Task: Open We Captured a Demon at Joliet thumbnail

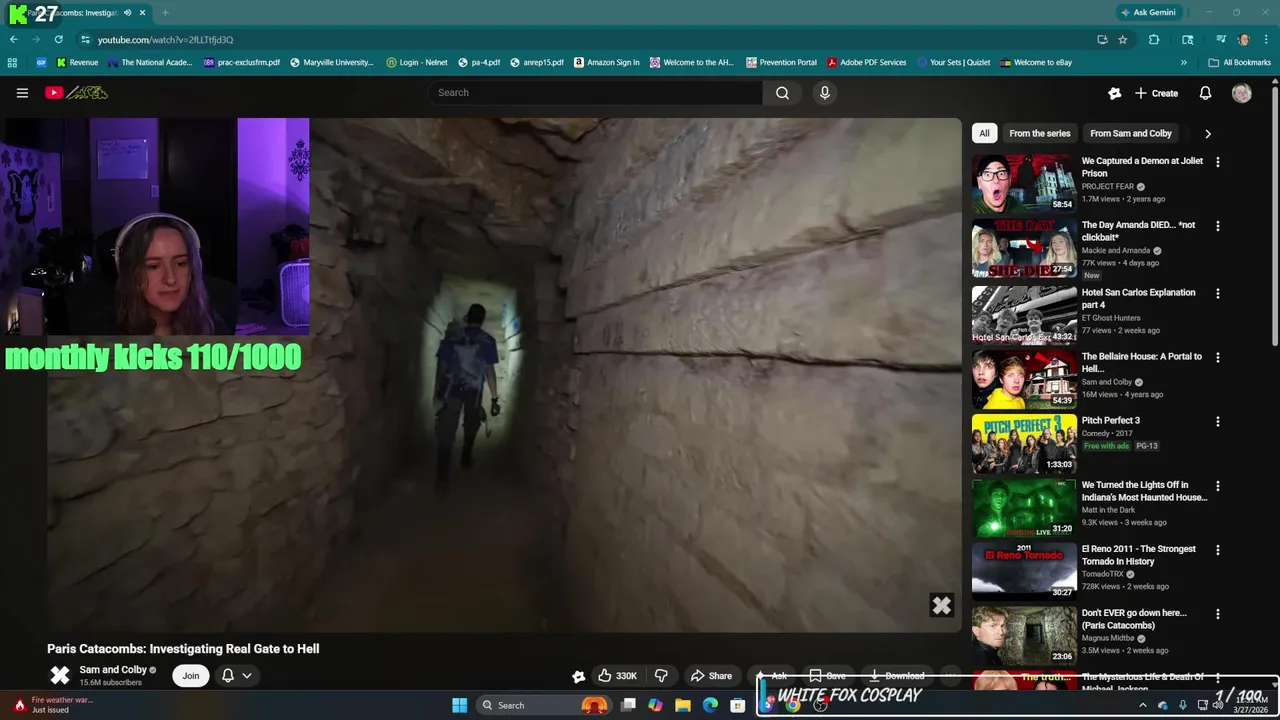Action: (x=1024, y=183)
